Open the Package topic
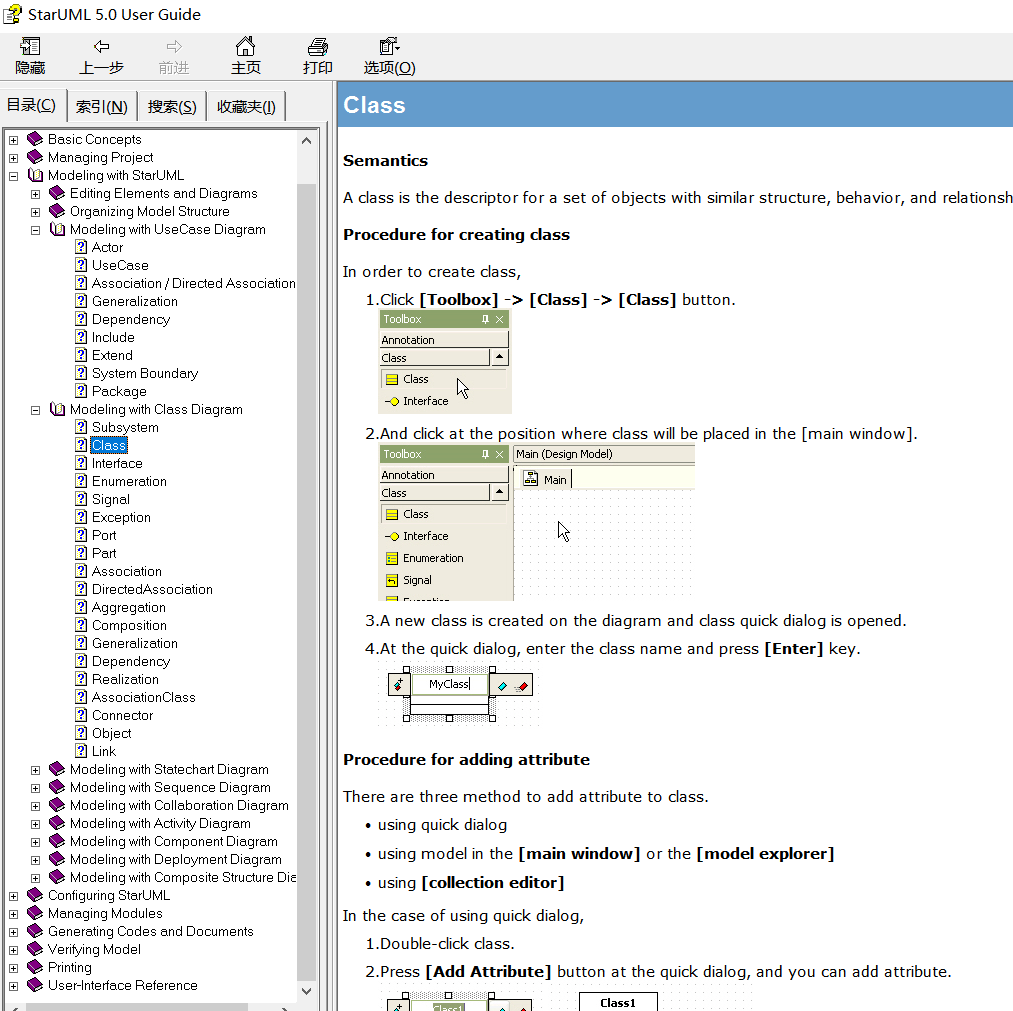The width and height of the screenshot is (1013, 1011). pos(119,391)
